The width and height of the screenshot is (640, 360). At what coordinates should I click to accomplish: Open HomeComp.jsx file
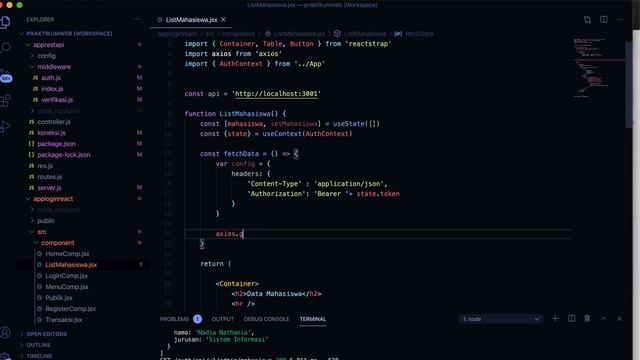click(67, 254)
